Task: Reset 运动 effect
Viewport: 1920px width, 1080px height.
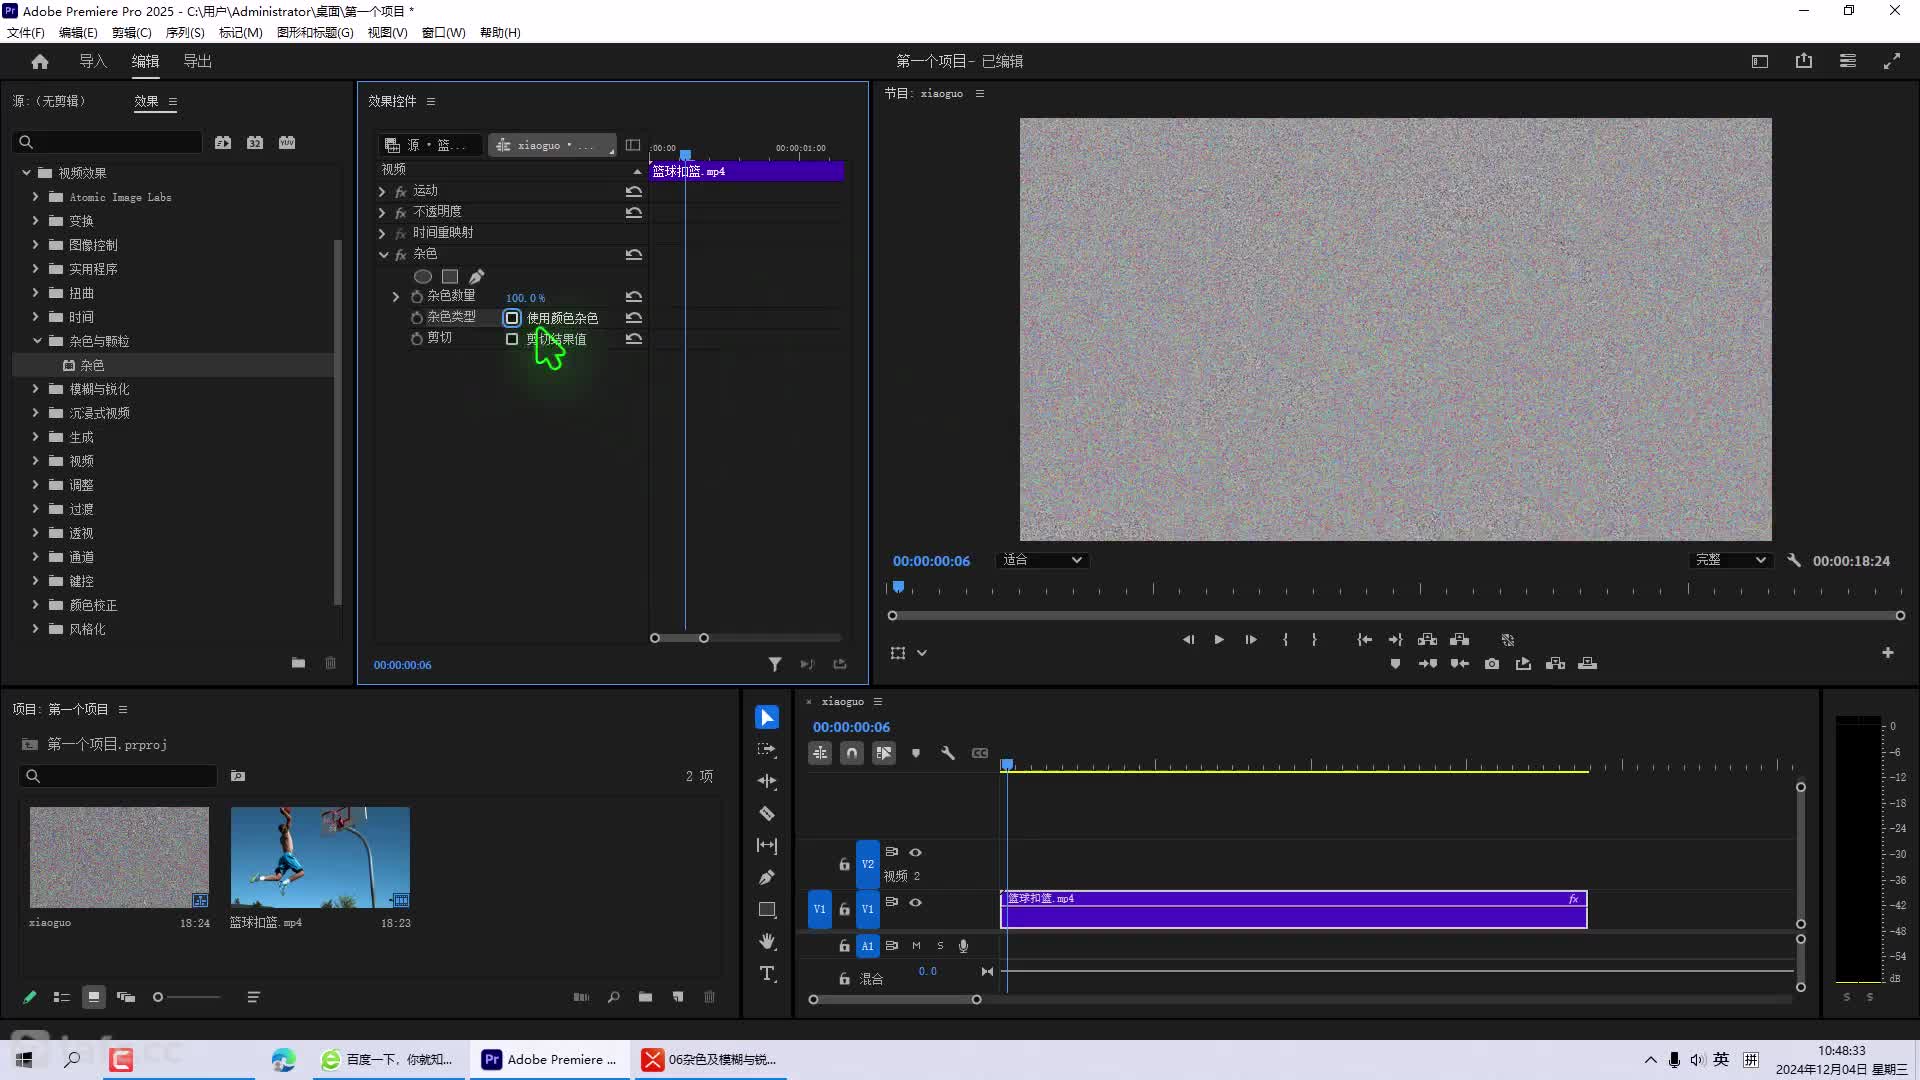Action: coord(633,191)
